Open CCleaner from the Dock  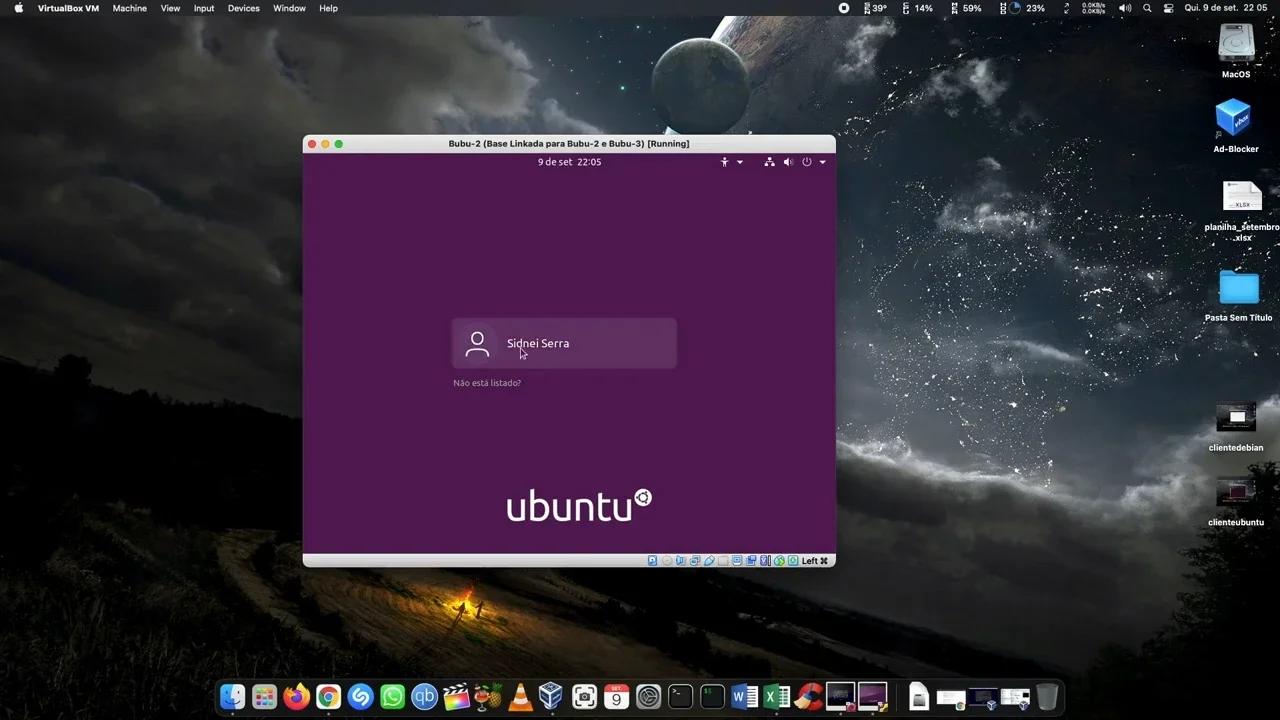809,696
